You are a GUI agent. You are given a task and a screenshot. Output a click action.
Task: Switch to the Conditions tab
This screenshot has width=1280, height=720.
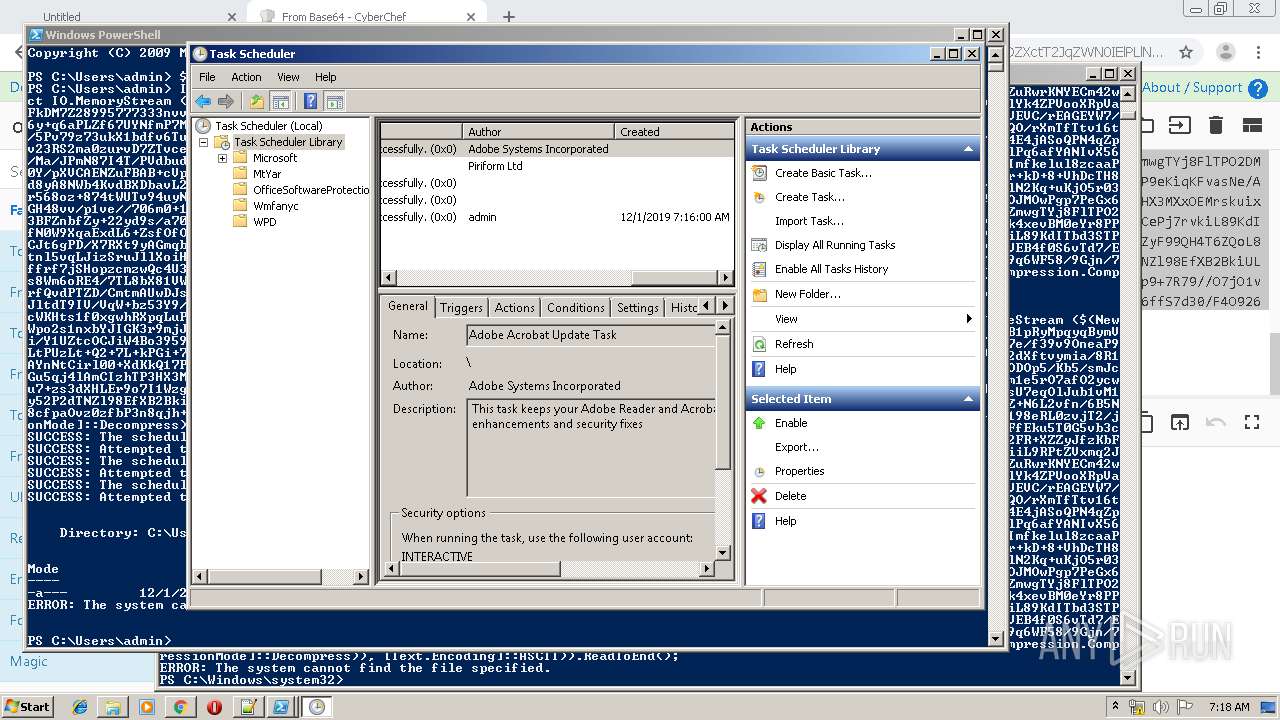point(576,307)
